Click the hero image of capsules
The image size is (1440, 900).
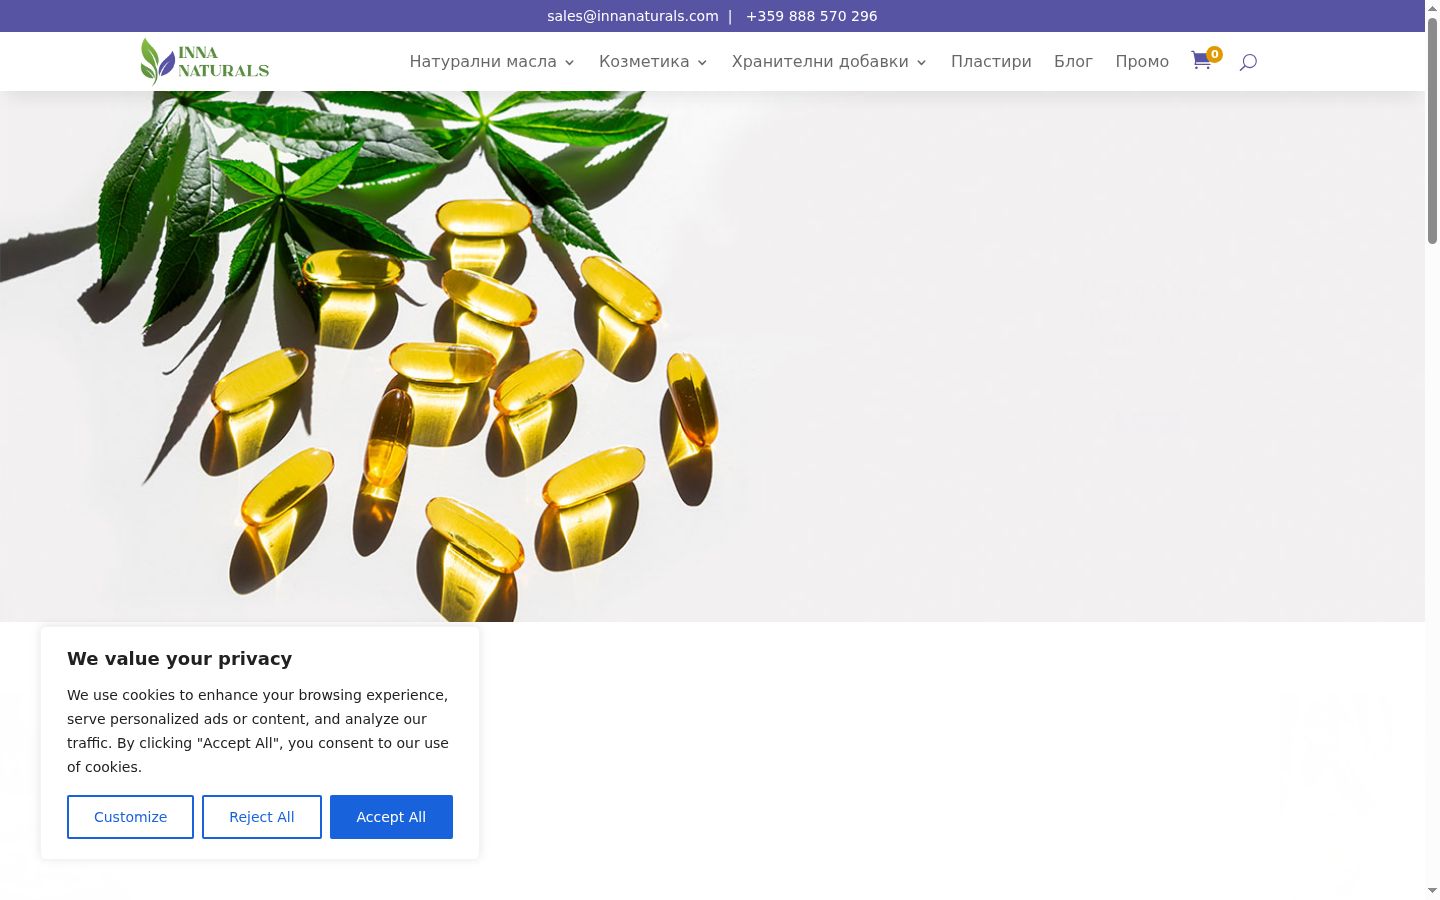coord(712,356)
